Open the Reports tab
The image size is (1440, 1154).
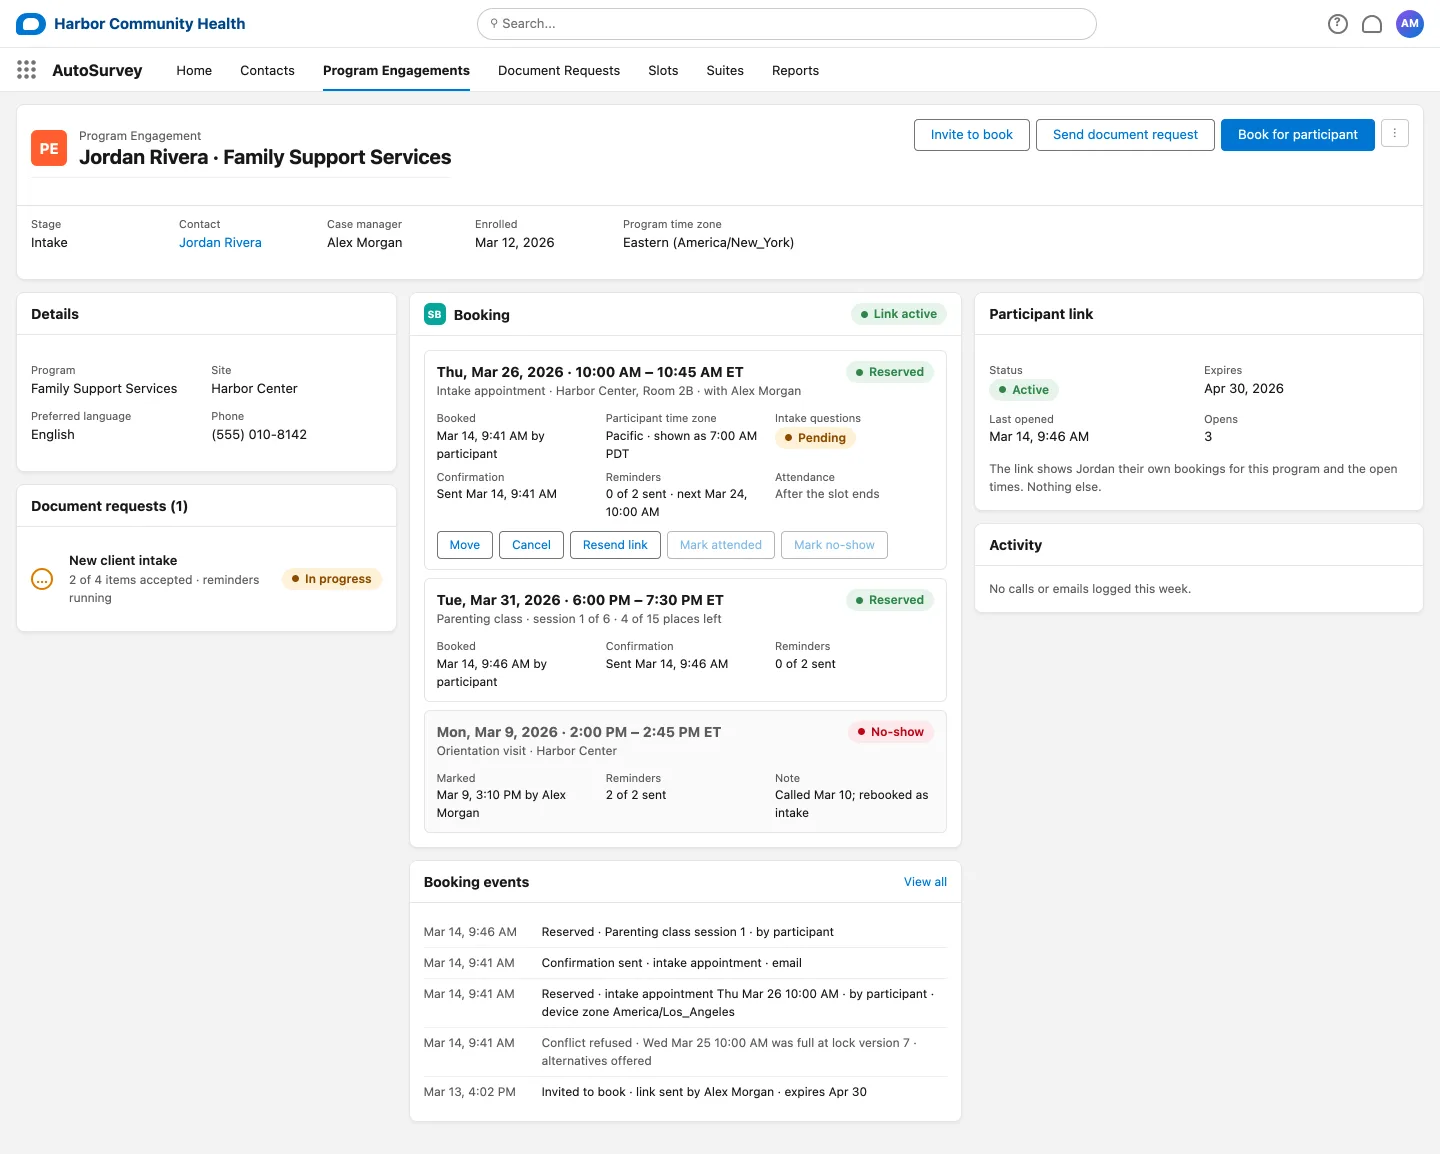click(795, 70)
